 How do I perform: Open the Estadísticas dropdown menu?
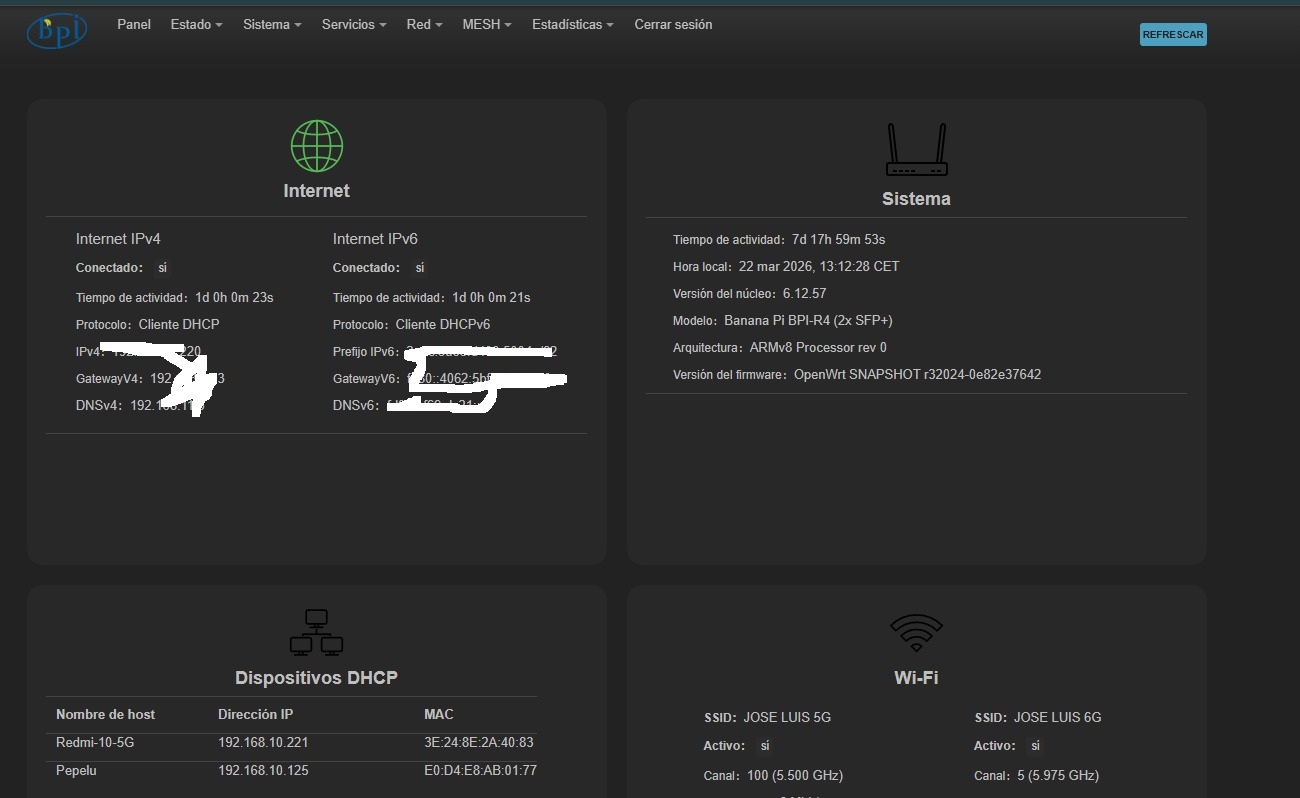coord(572,25)
